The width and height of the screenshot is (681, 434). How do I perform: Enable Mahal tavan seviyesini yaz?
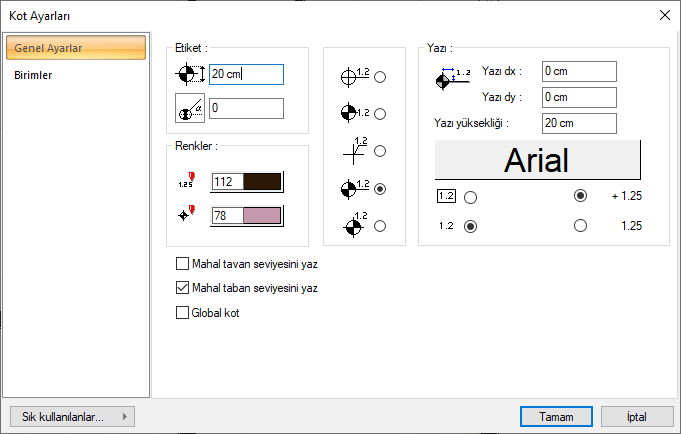(182, 265)
